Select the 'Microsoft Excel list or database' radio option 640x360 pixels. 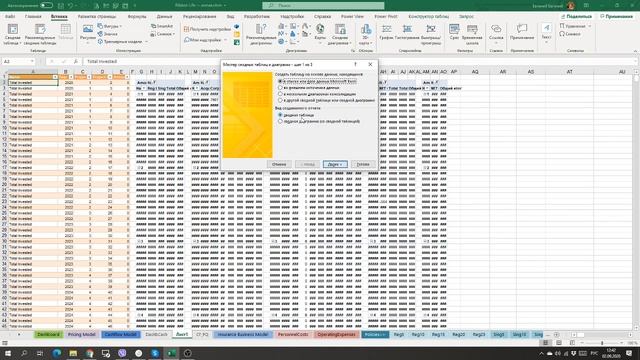[280, 81]
